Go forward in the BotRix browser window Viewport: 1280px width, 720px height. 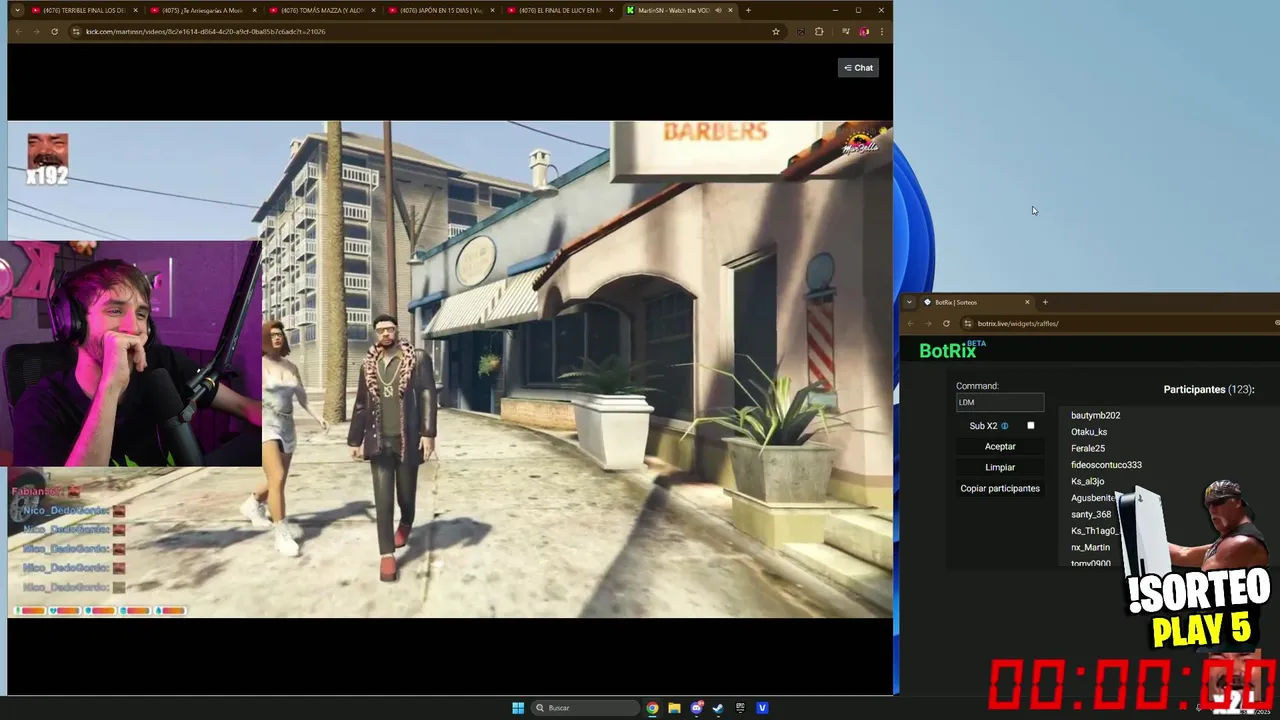(928, 323)
